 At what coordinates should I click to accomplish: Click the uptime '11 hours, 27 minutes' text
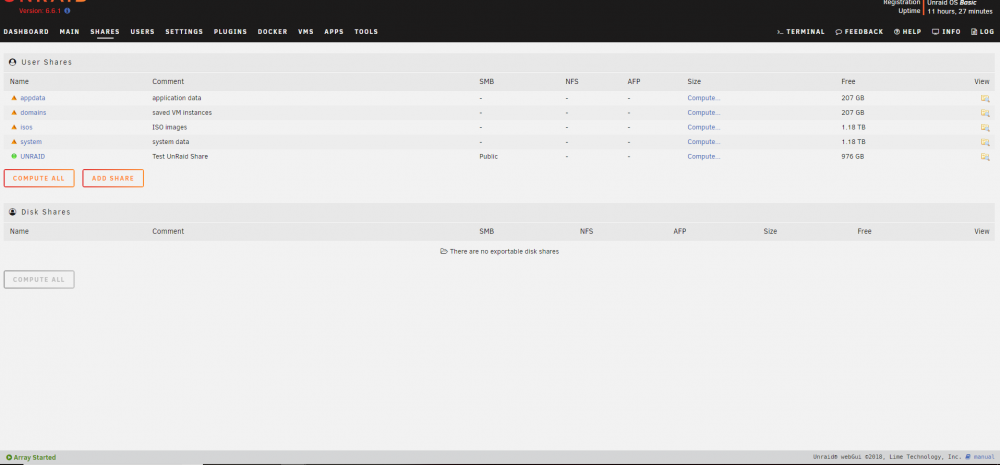960,11
